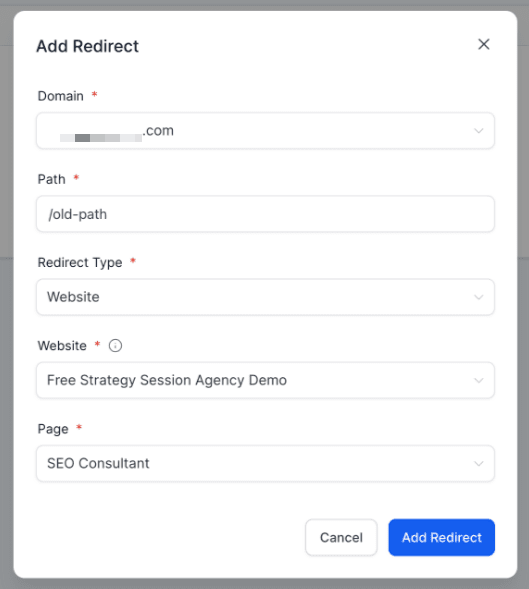The image size is (529, 589).
Task: Click the Domain field label
Action: (60, 96)
